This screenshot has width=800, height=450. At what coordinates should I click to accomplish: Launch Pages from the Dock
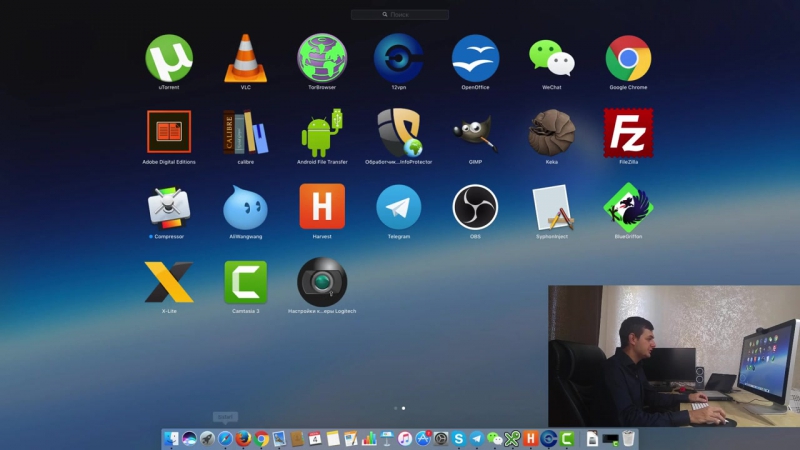pos(351,439)
